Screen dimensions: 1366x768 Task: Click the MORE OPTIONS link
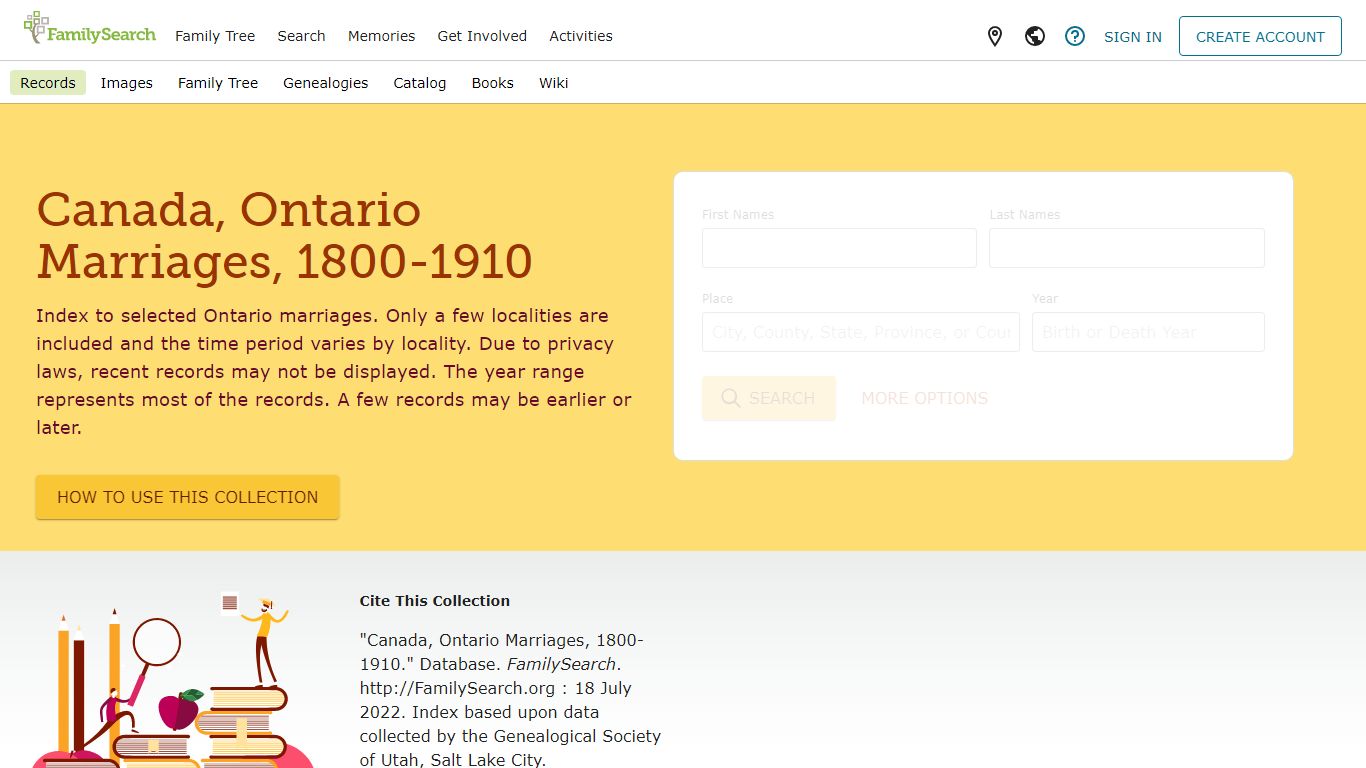click(x=925, y=398)
